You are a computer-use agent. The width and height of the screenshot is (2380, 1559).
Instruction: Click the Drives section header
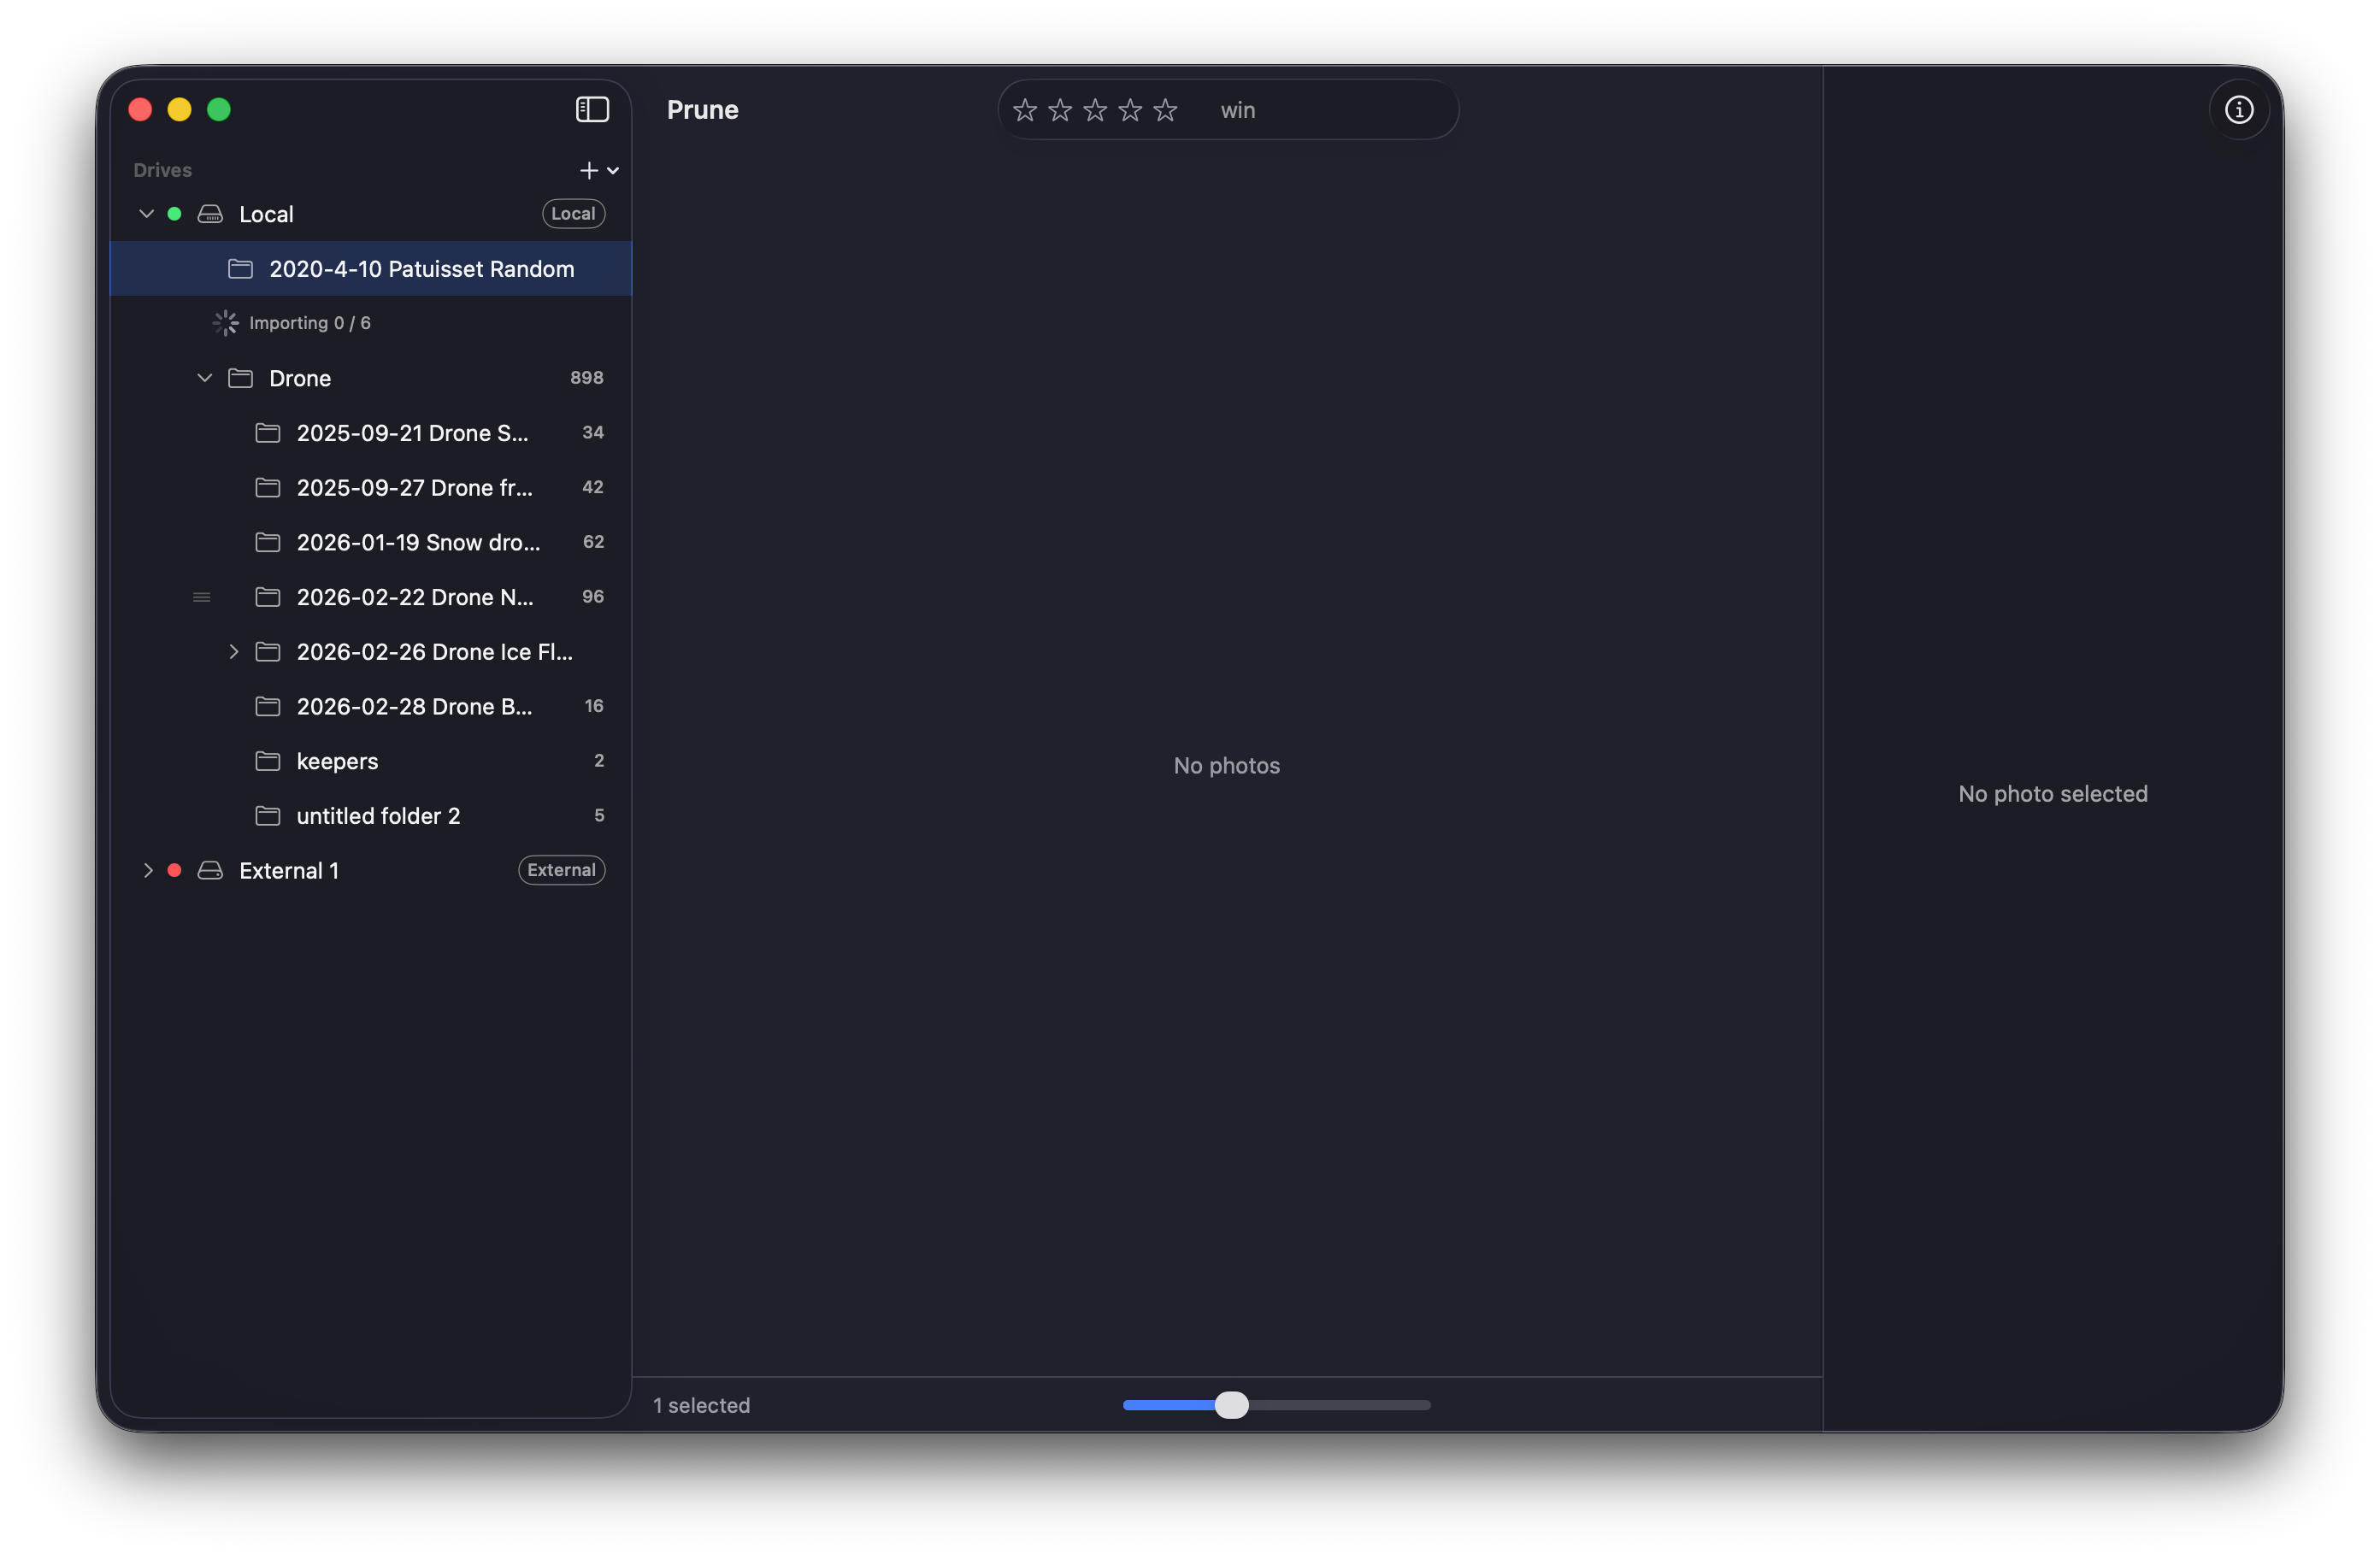click(x=162, y=170)
